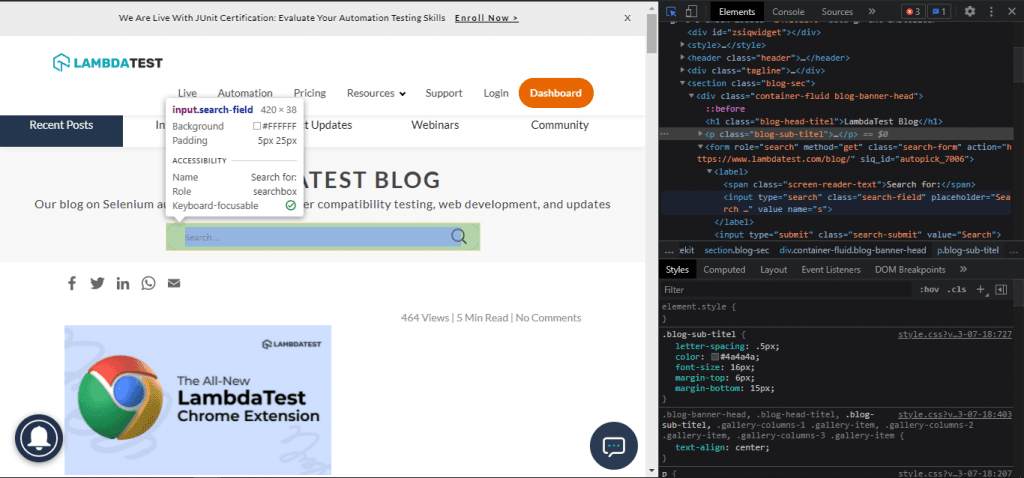This screenshot has width=1024, height=478.
Task: Open the Support nav link
Action: point(444,93)
